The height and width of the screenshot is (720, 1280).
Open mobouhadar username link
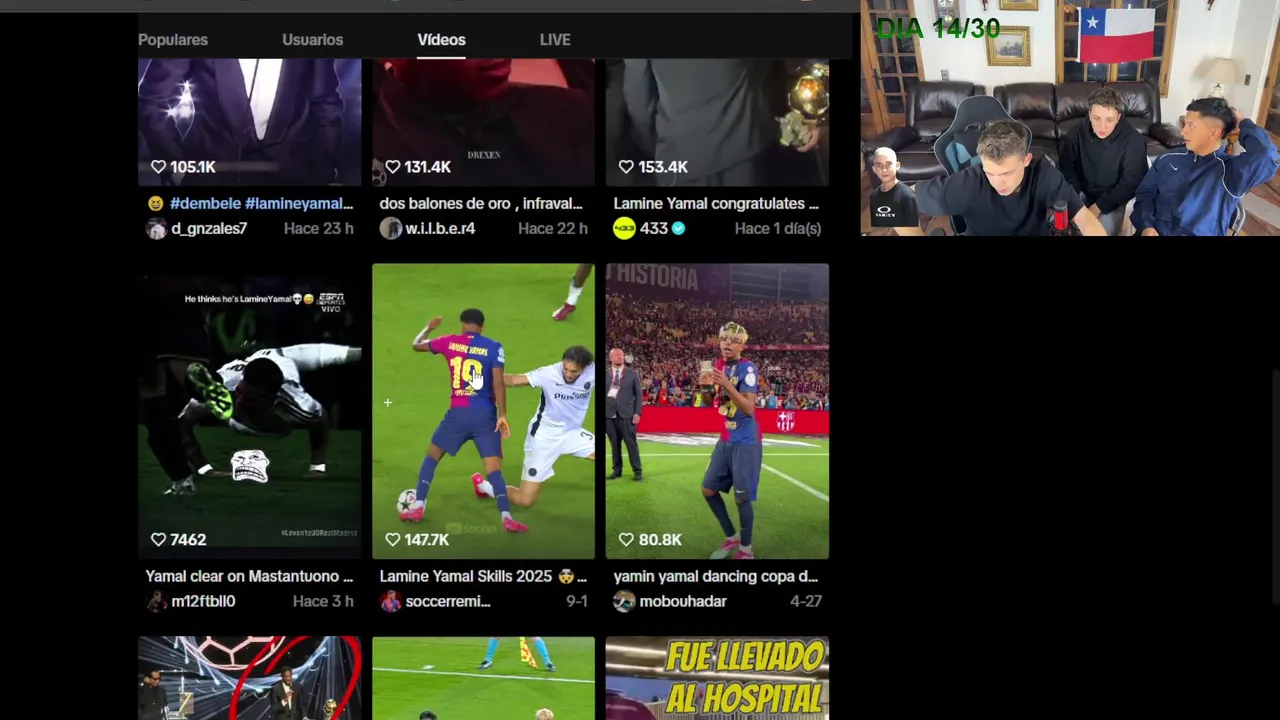683,601
